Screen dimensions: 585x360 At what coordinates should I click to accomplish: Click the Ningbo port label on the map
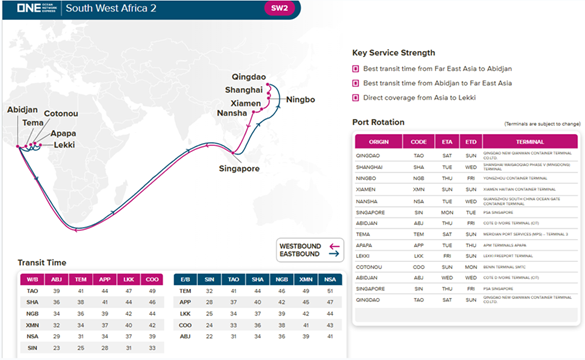(x=300, y=100)
